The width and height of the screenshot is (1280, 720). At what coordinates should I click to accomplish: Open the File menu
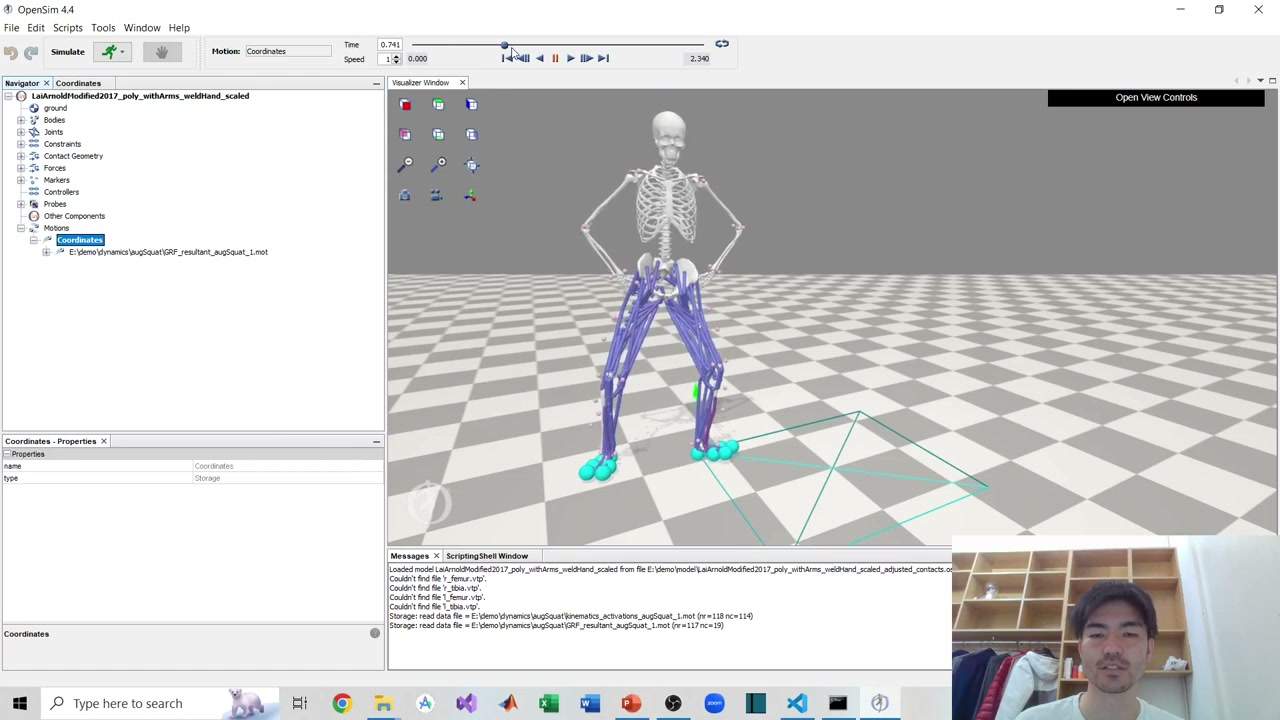click(x=11, y=28)
